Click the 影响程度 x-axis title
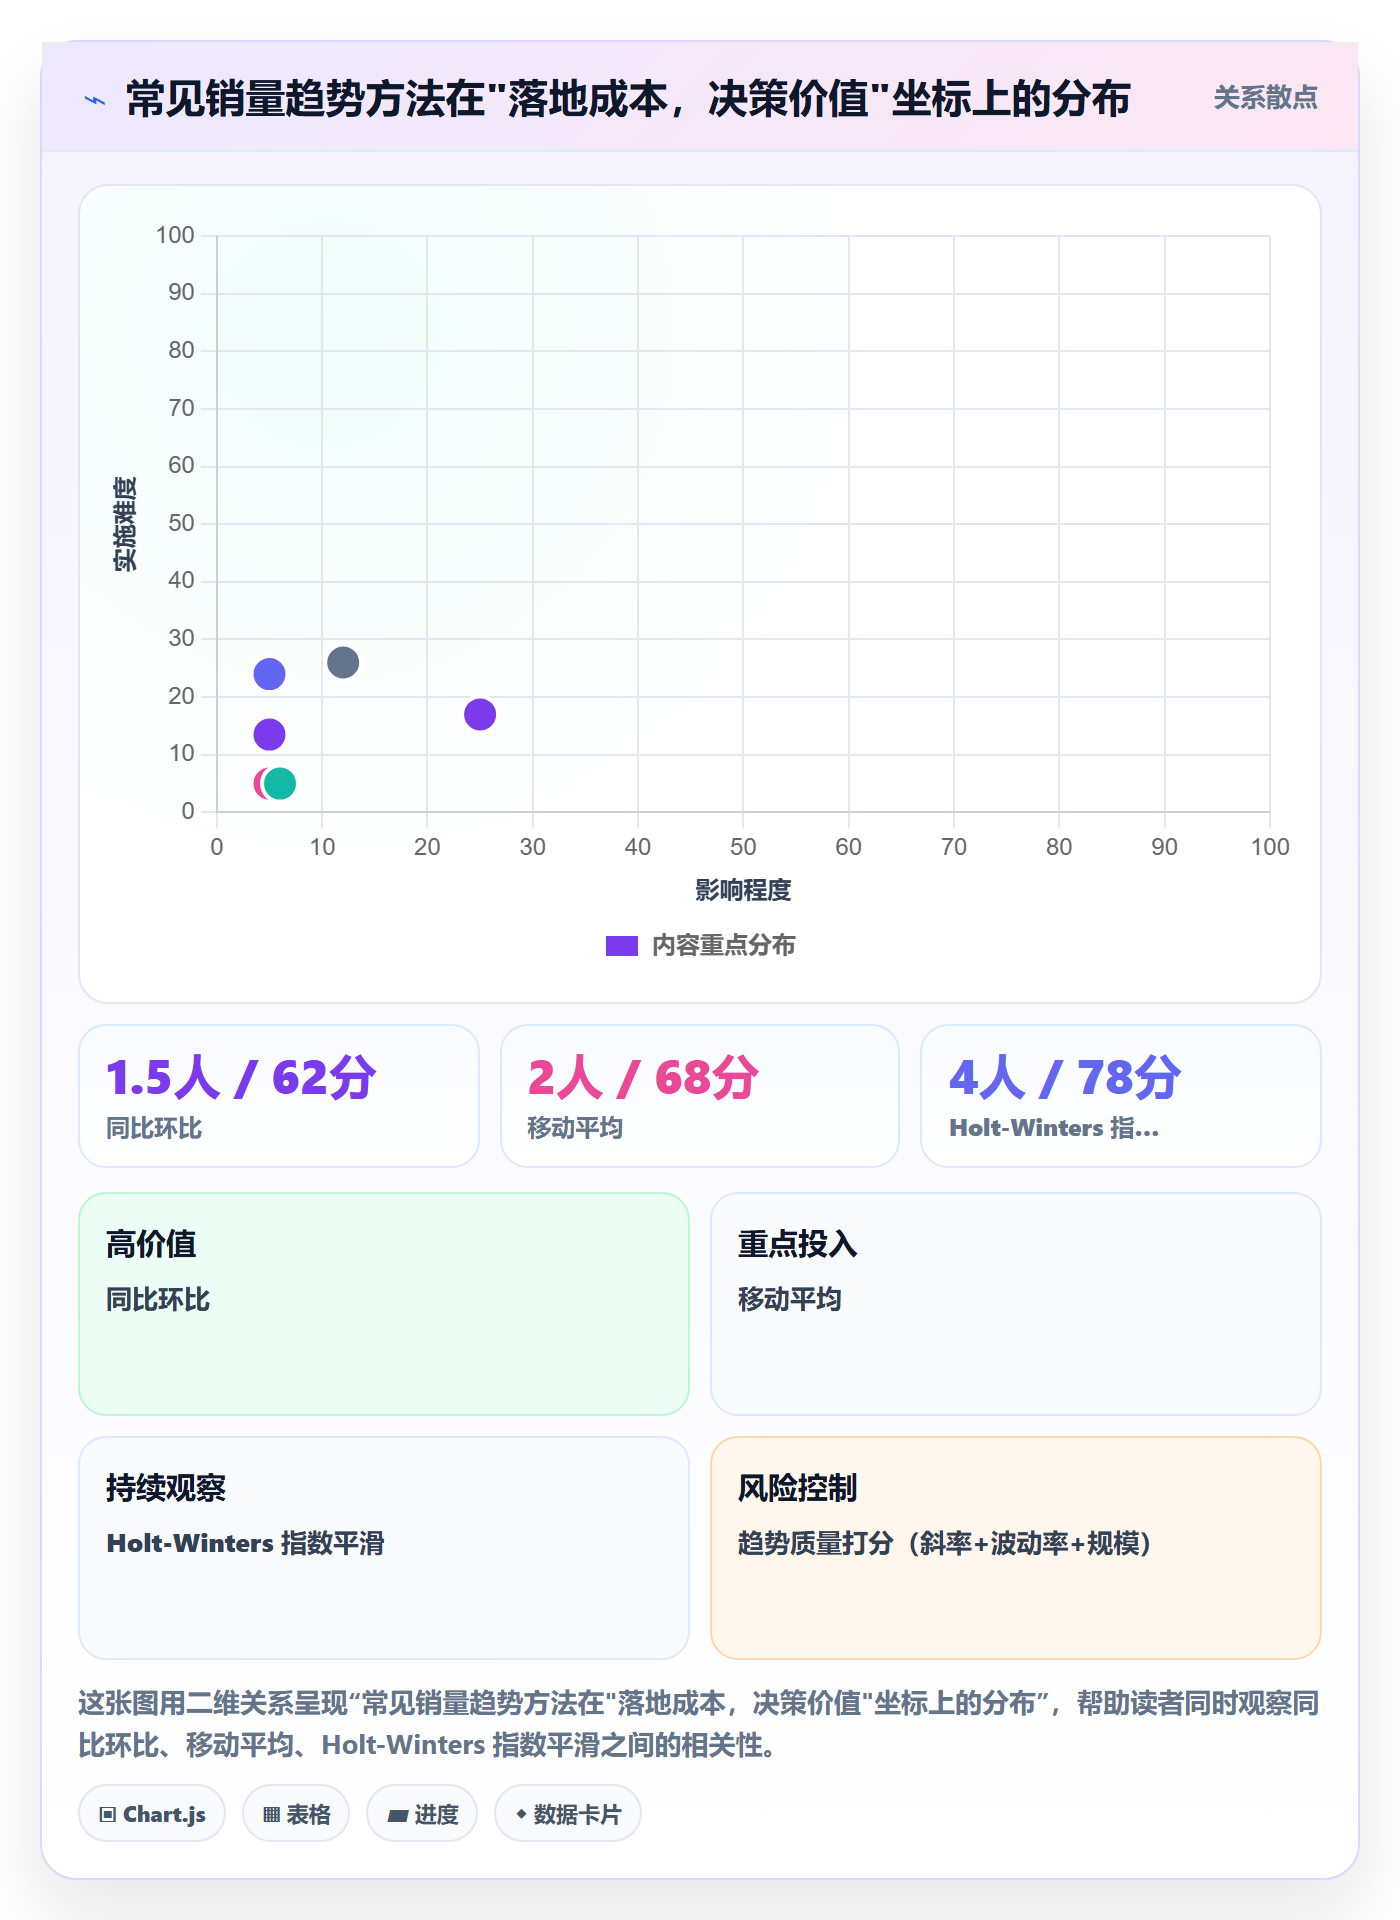 [x=743, y=890]
